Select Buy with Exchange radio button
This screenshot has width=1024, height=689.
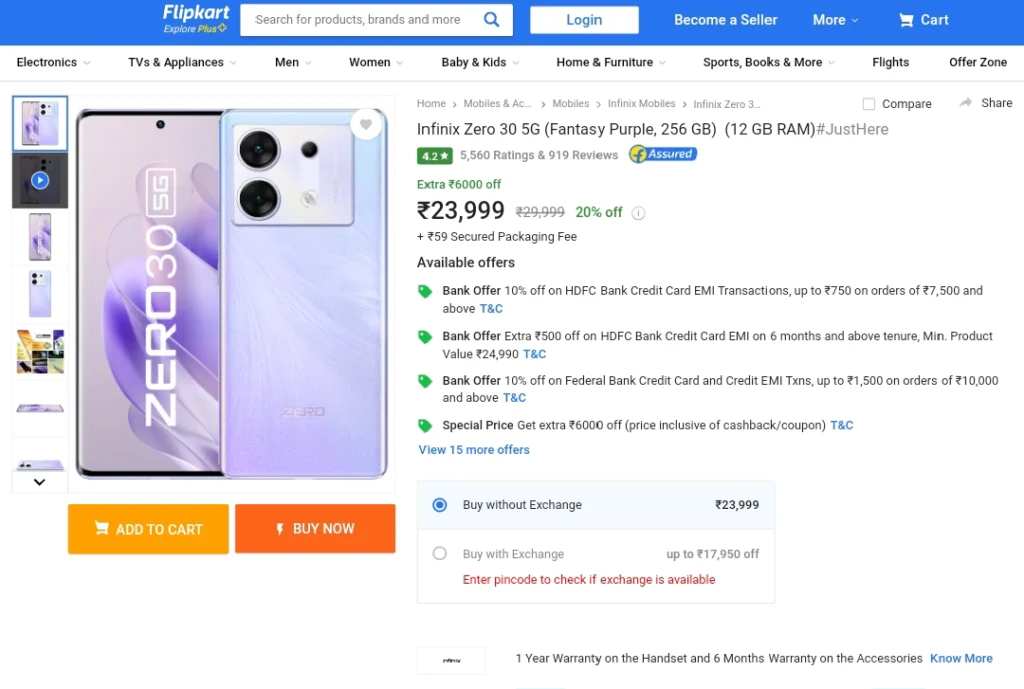(x=440, y=554)
